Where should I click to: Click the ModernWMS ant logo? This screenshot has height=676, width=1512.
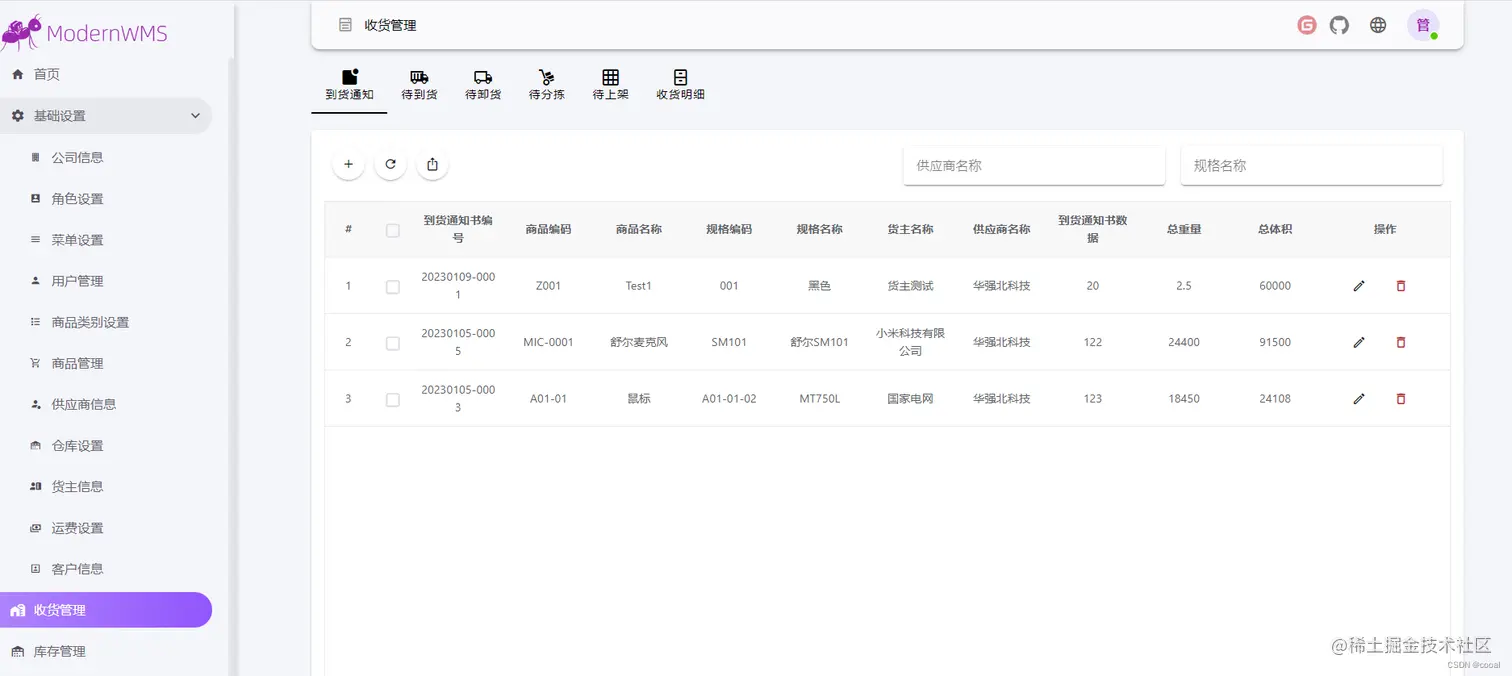(22, 32)
